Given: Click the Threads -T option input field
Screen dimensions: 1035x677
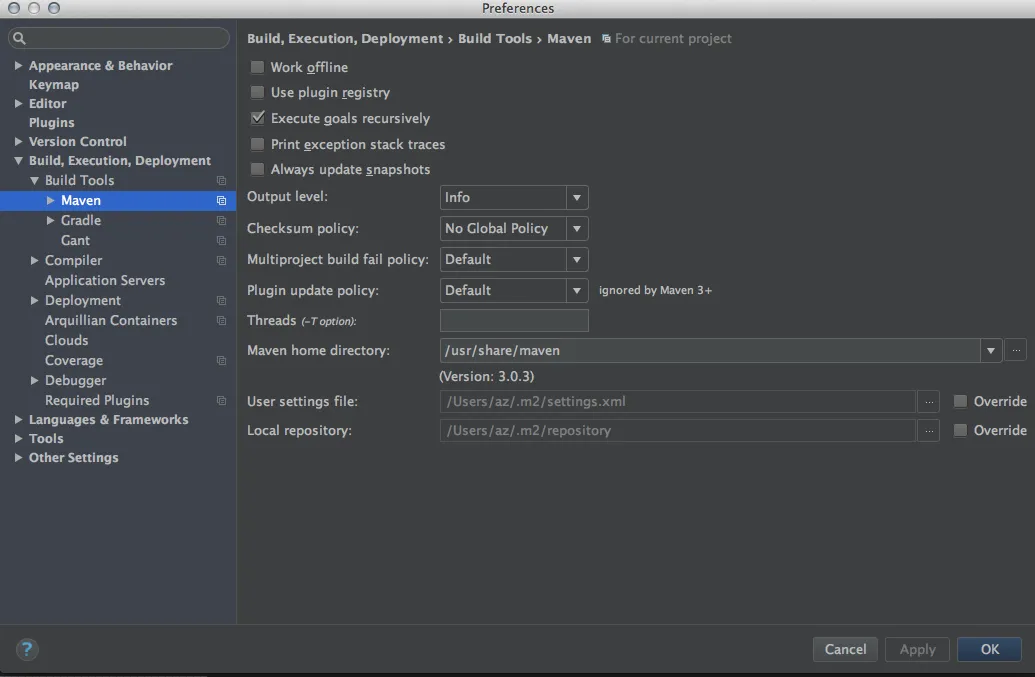Looking at the screenshot, I should pos(514,321).
